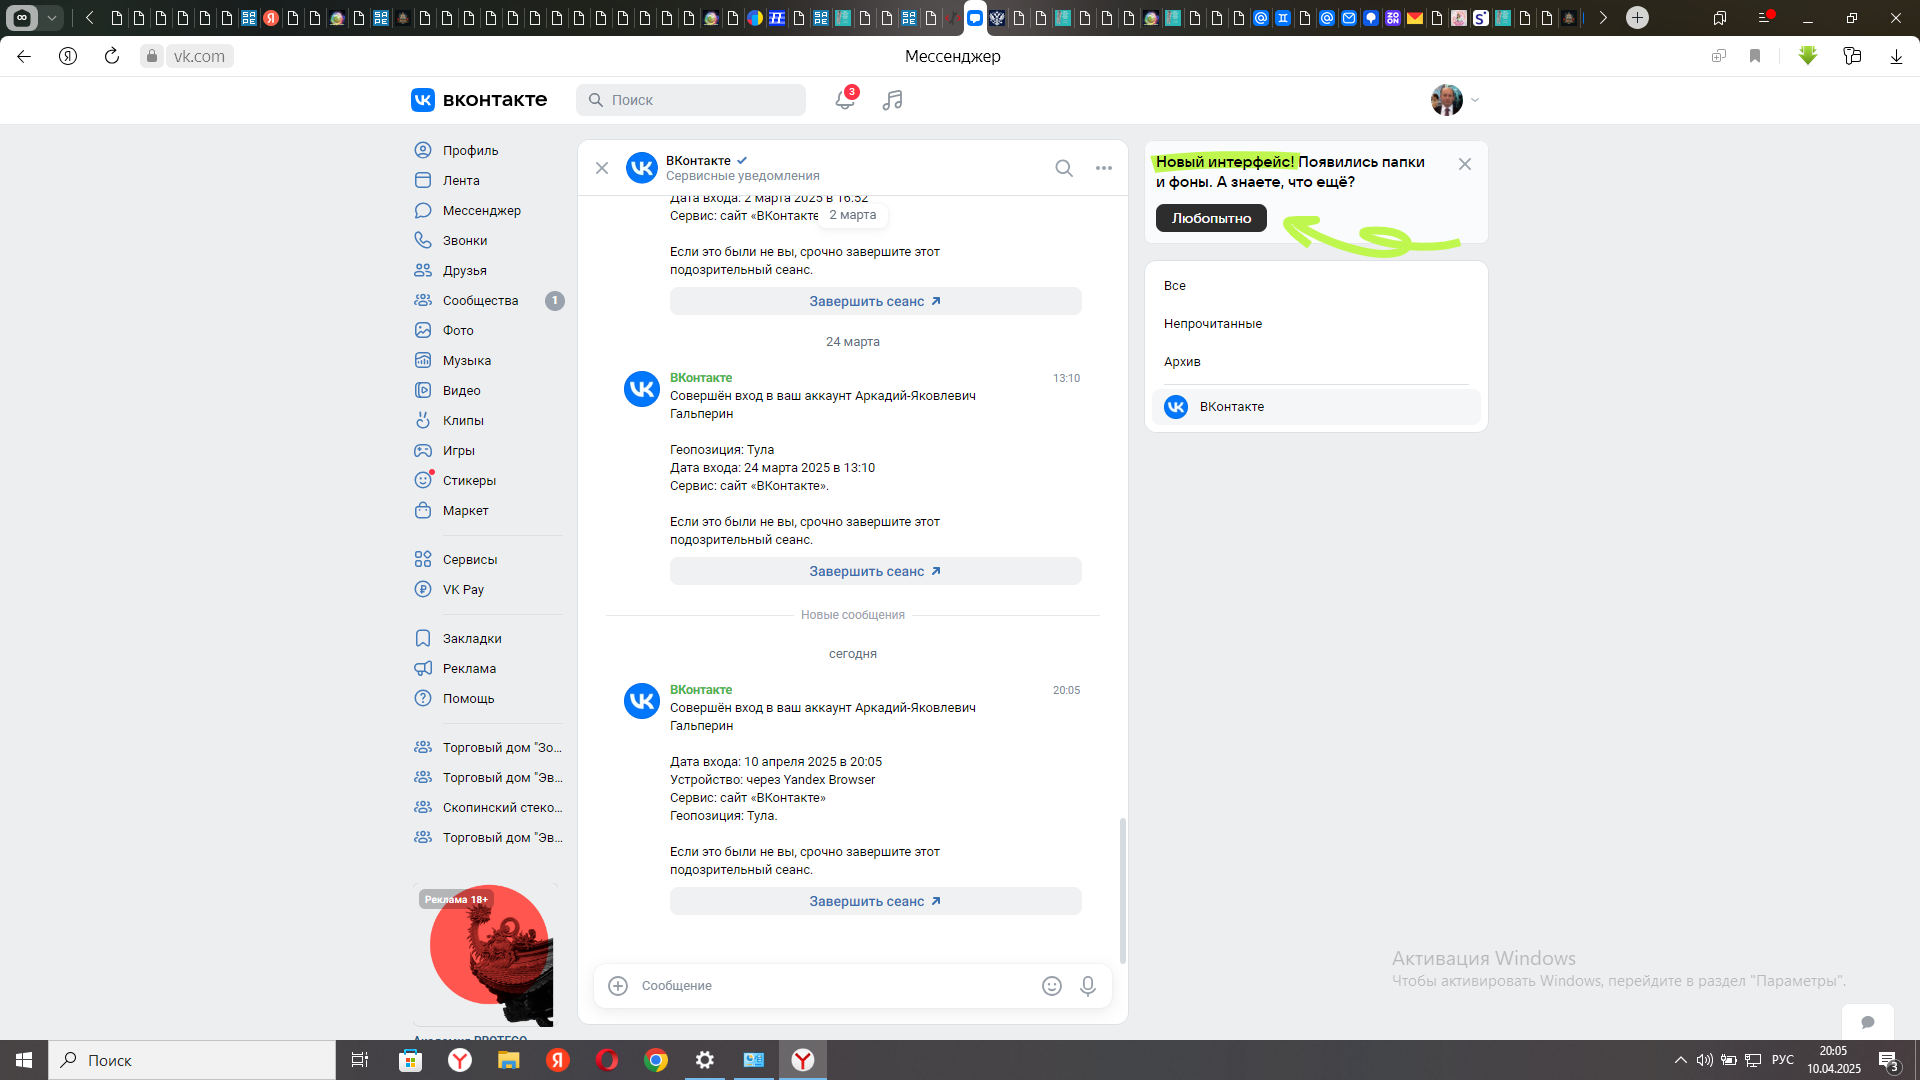Image resolution: width=1920 pixels, height=1080 pixels.
Task: Click the plus attachment icon in message box
Action: [x=618, y=986]
